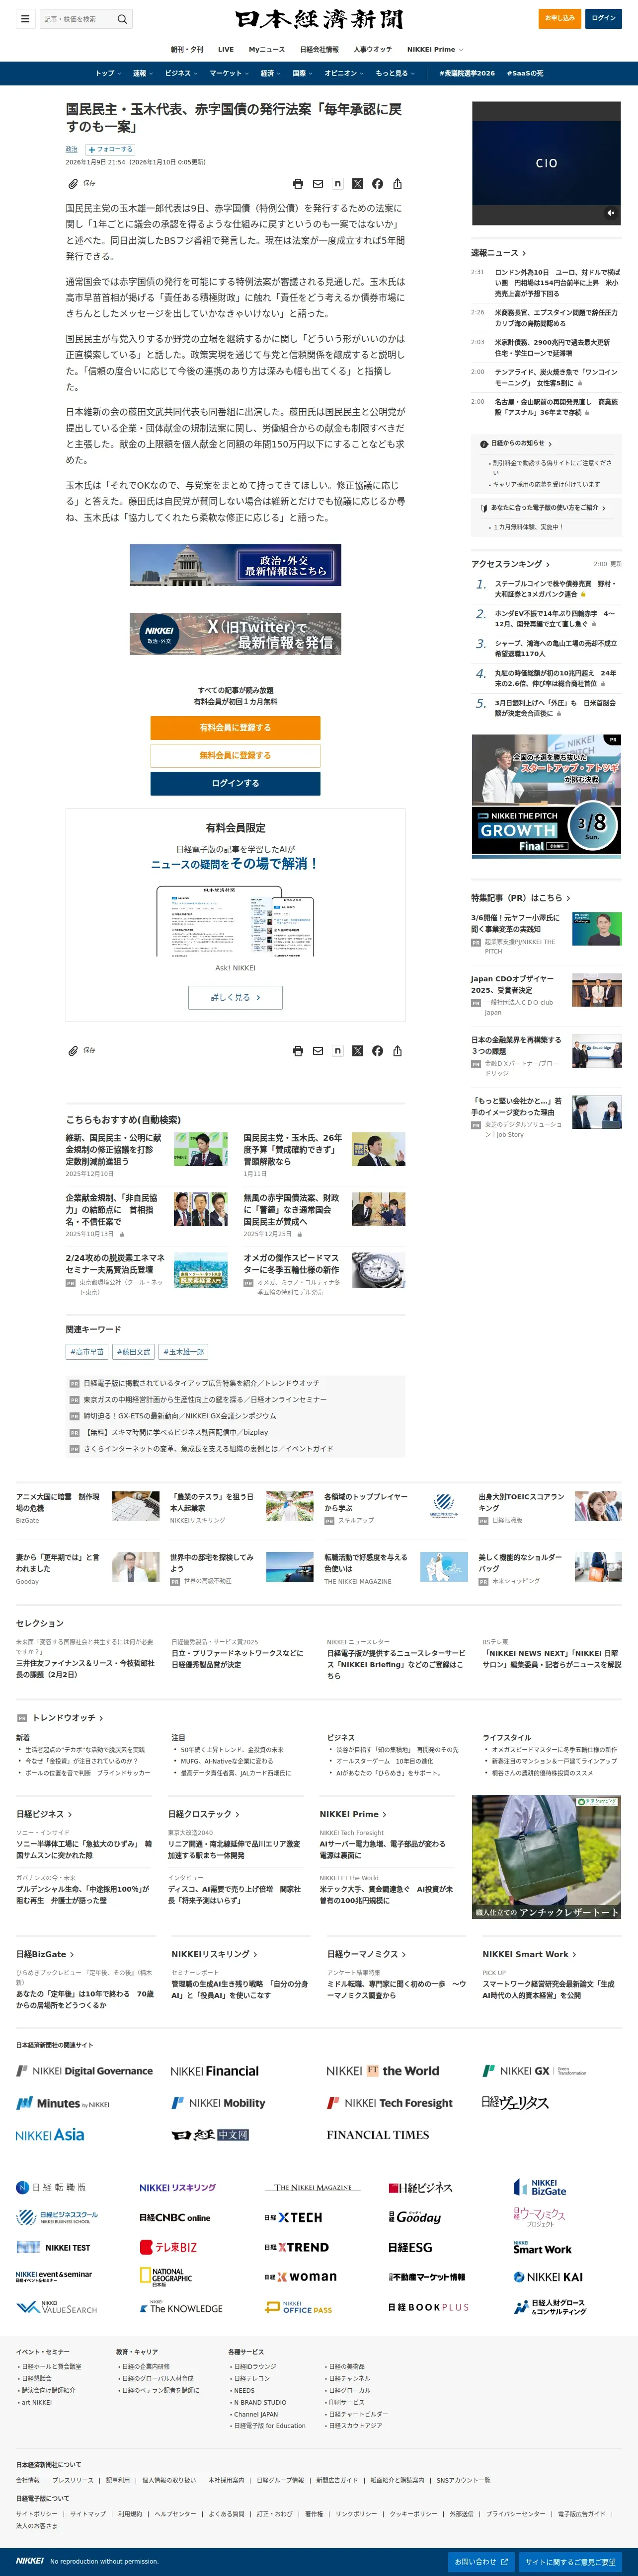
Task: Open Myニュース in the header menu
Action: [x=267, y=49]
